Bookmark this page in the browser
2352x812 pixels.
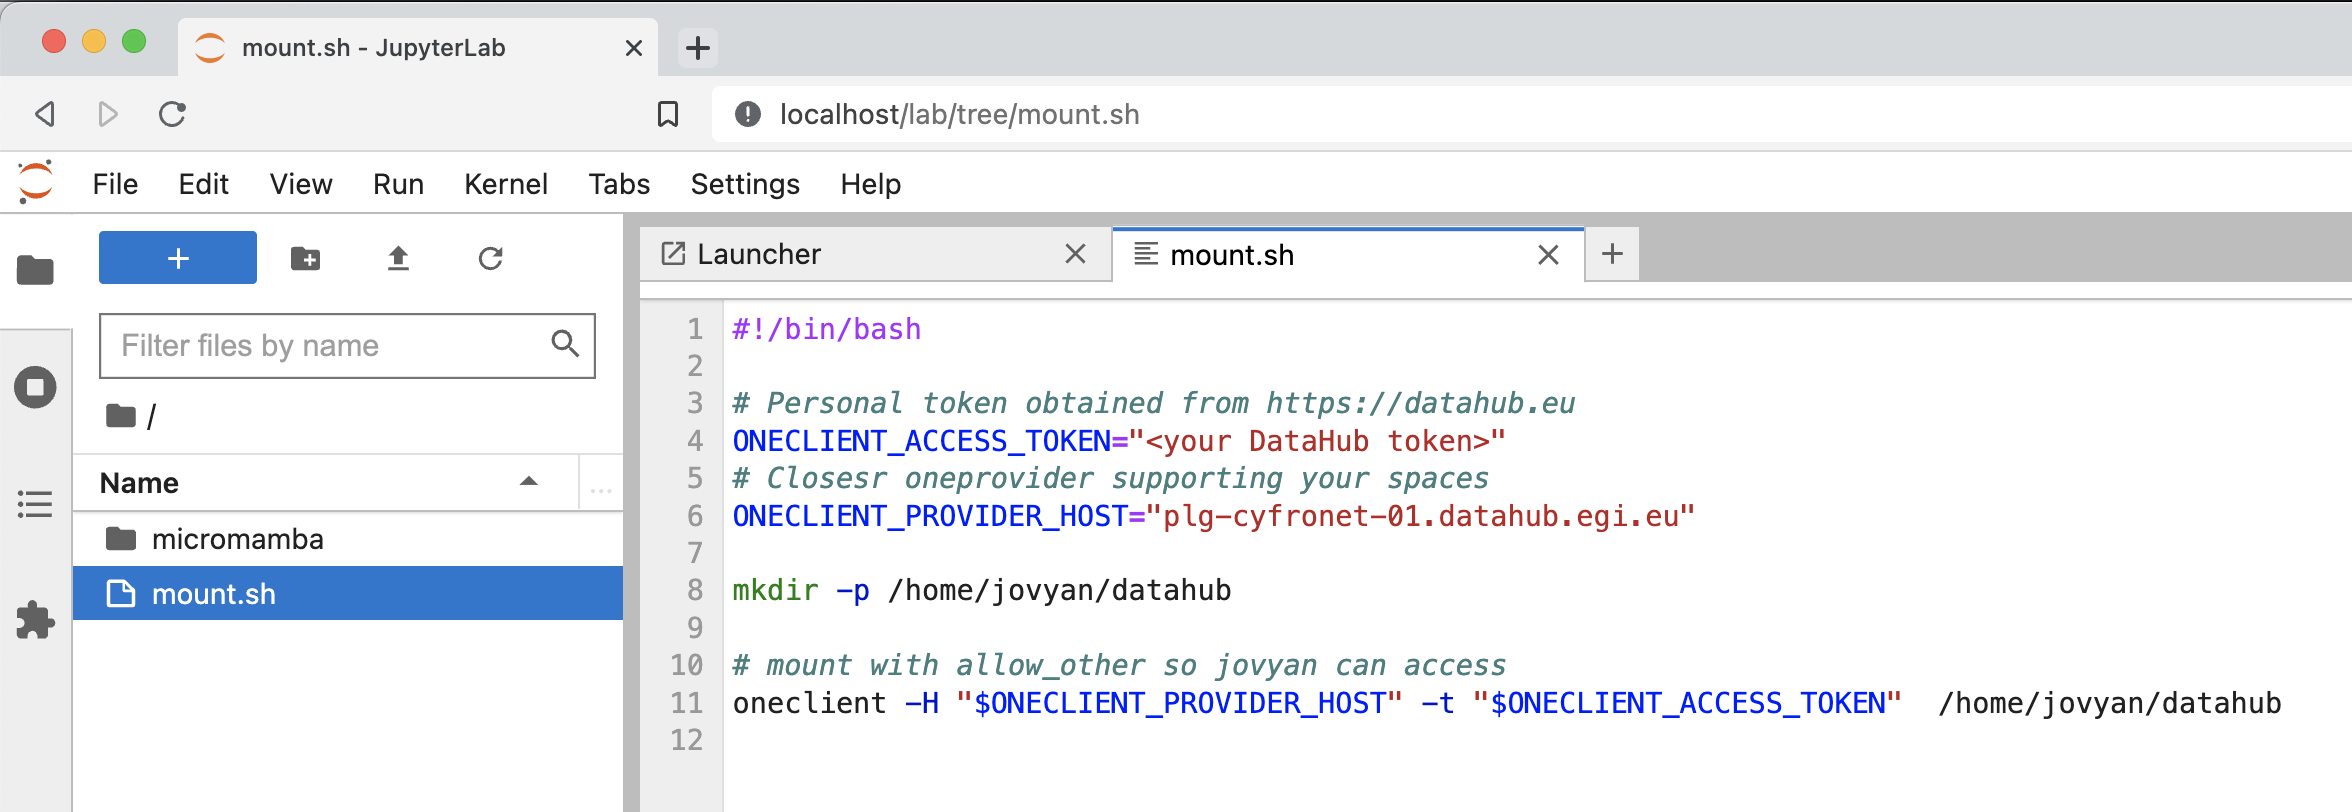pyautogui.click(x=668, y=114)
